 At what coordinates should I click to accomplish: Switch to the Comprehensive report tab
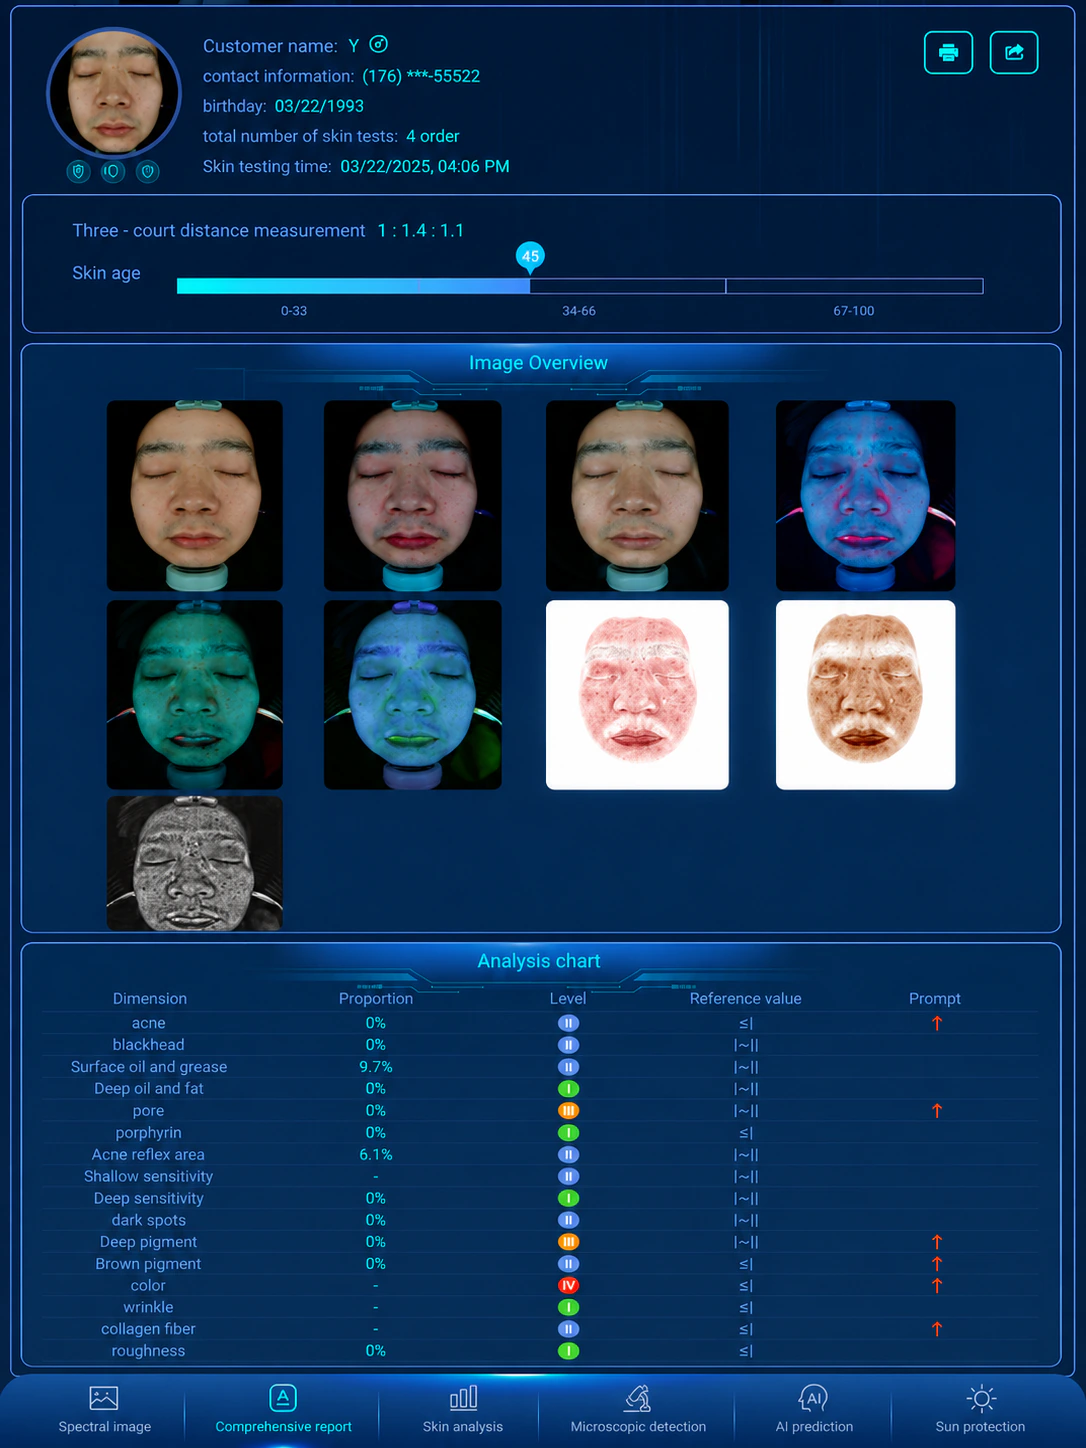point(283,1410)
